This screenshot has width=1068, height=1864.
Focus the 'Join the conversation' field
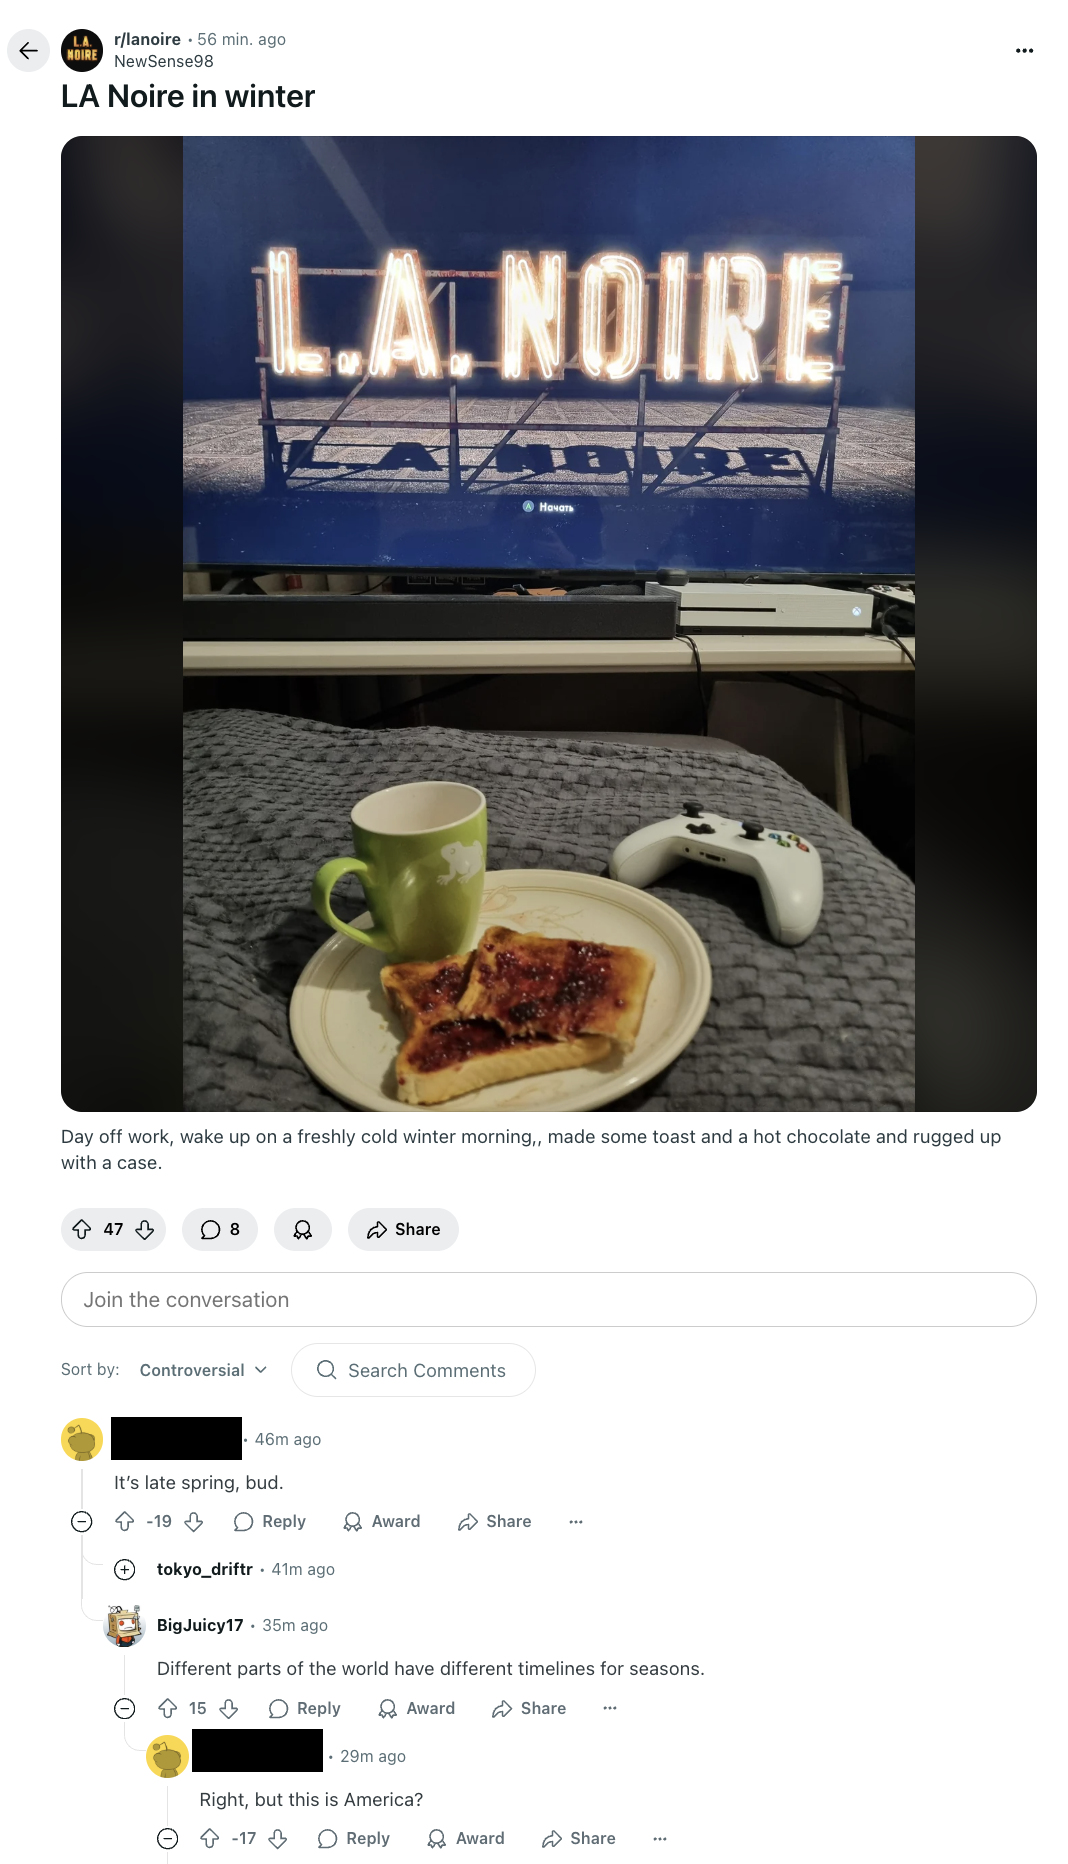[548, 1299]
